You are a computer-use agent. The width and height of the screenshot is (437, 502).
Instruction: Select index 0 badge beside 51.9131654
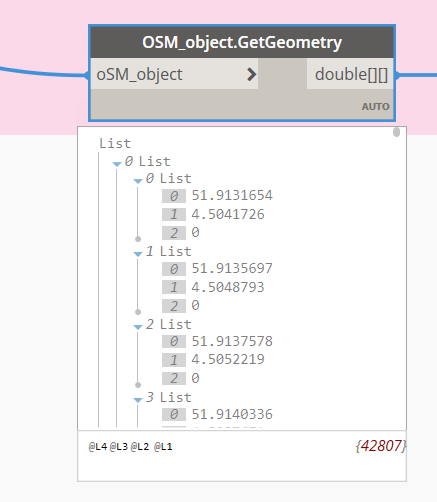174,196
